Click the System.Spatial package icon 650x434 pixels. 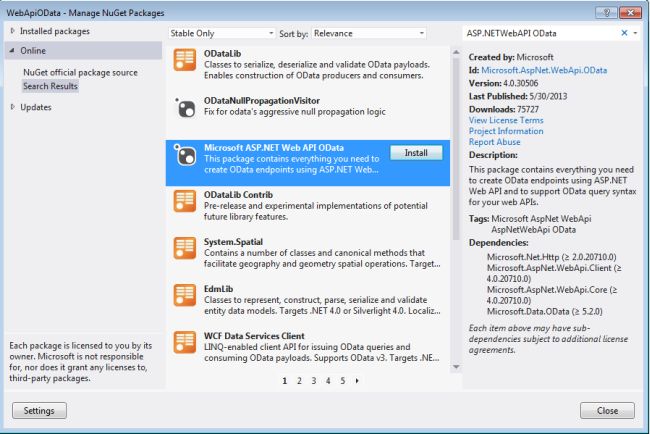[185, 248]
